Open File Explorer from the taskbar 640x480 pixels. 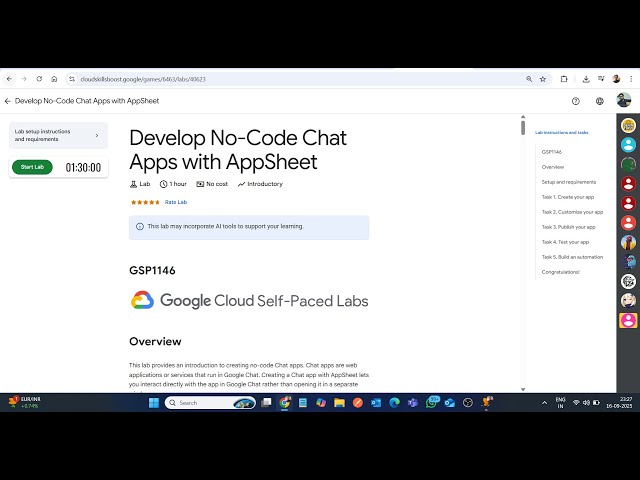click(x=339, y=403)
